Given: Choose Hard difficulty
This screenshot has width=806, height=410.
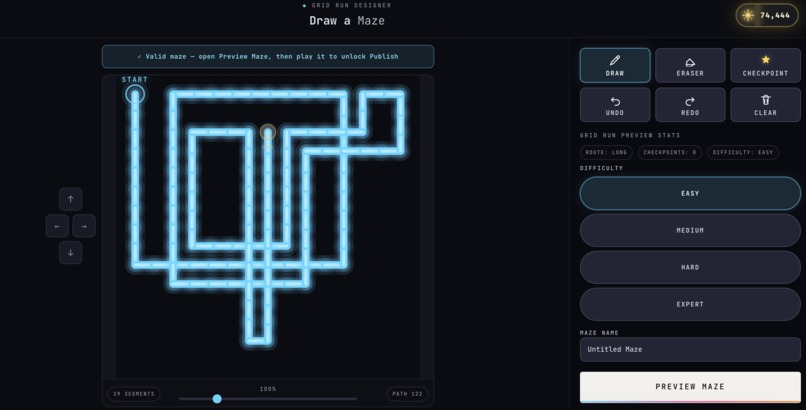Looking at the screenshot, I should [x=690, y=267].
